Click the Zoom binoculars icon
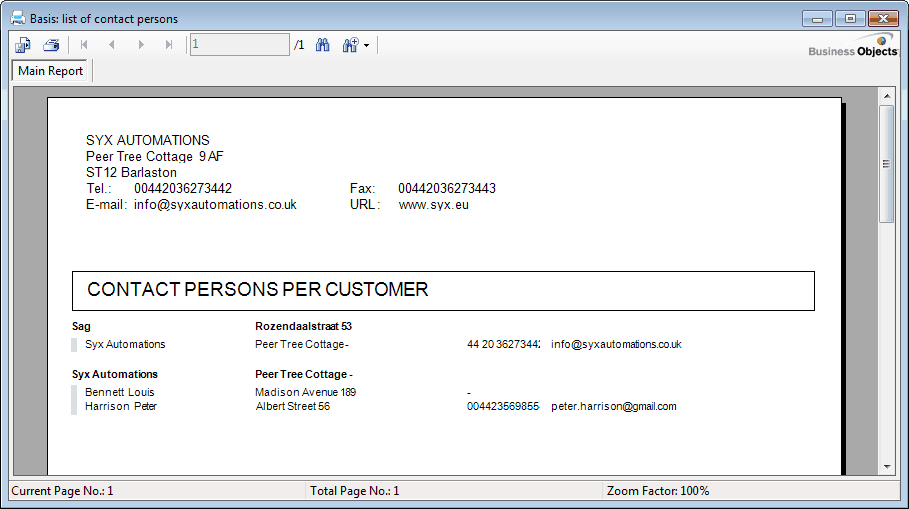 pyautogui.click(x=350, y=45)
